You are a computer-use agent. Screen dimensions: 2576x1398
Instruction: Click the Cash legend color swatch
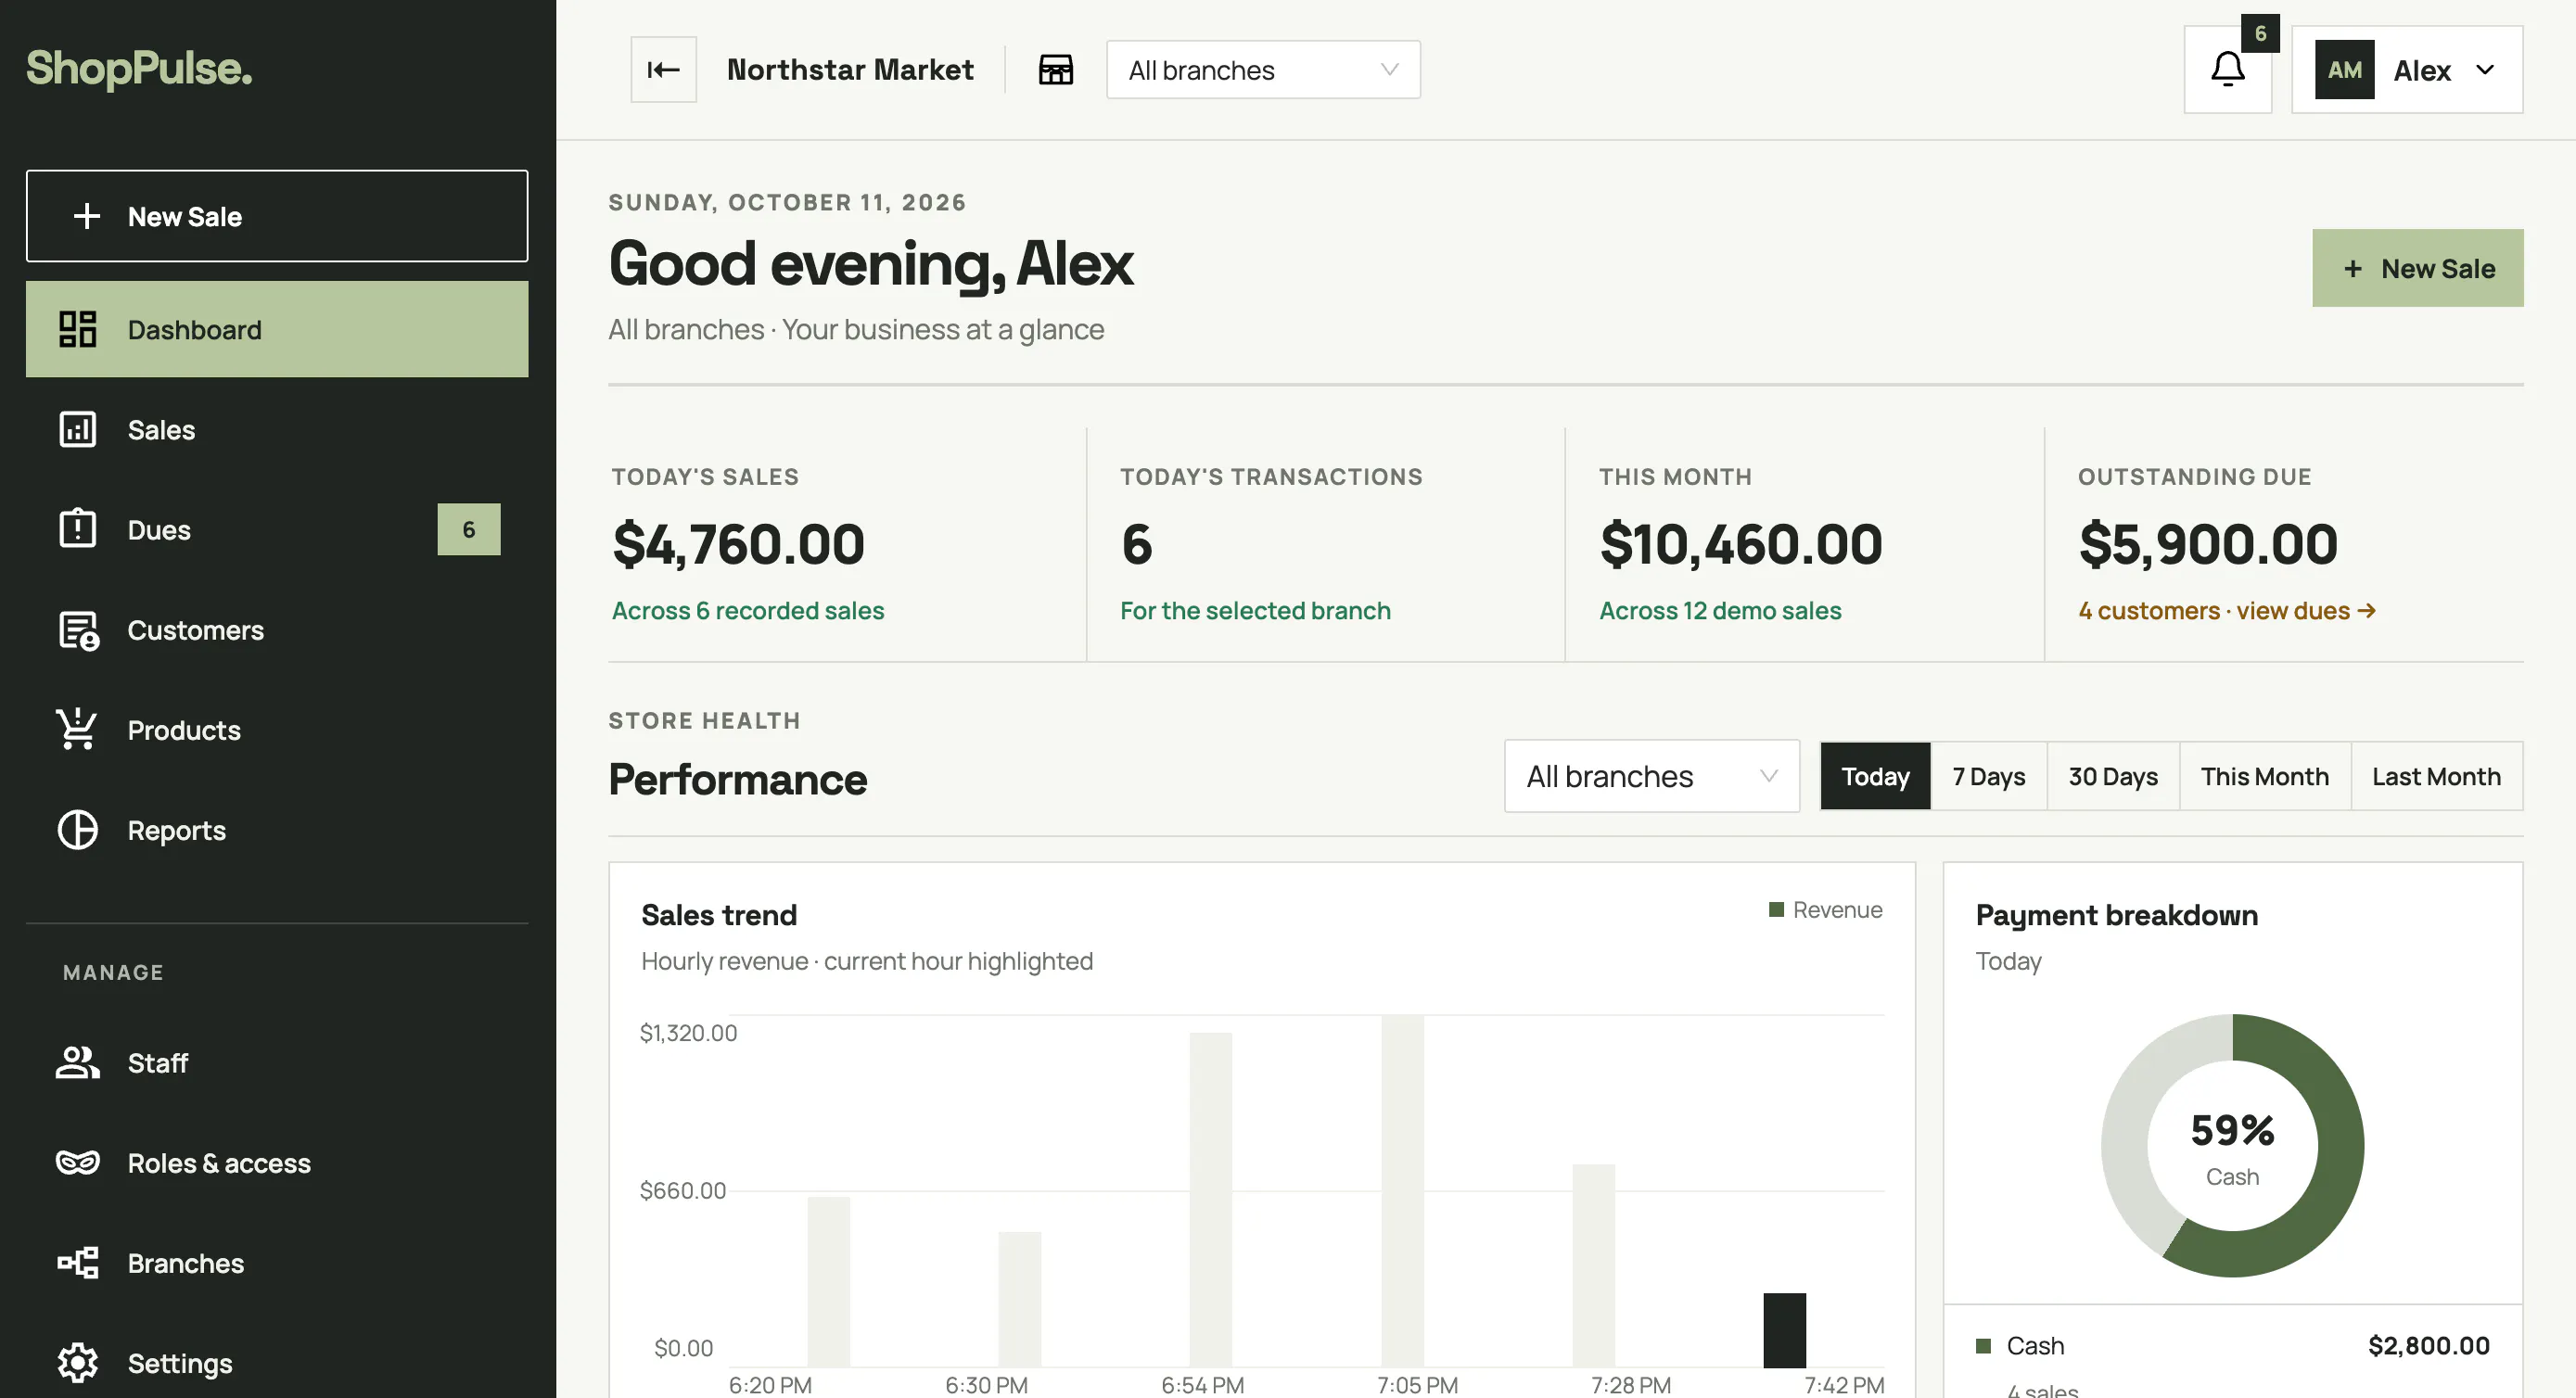click(x=1983, y=1345)
